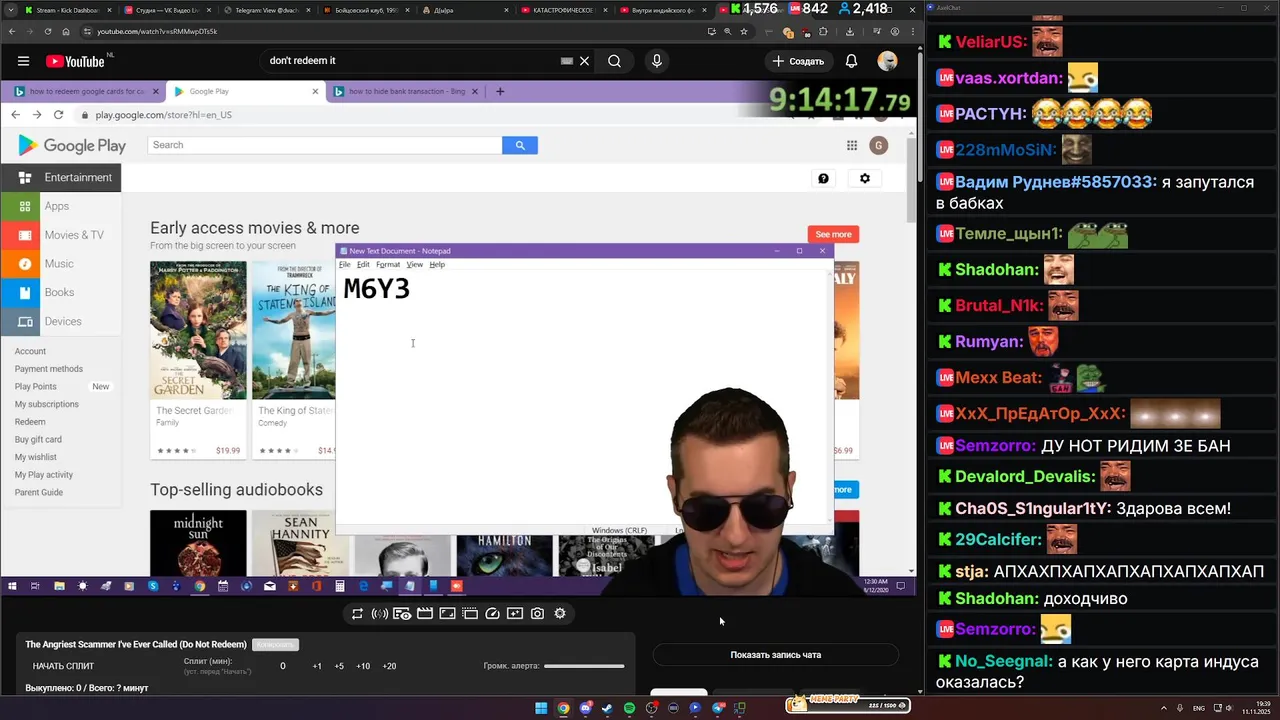1280x720 pixels.
Task: Click the orange See more button
Action: point(833,234)
